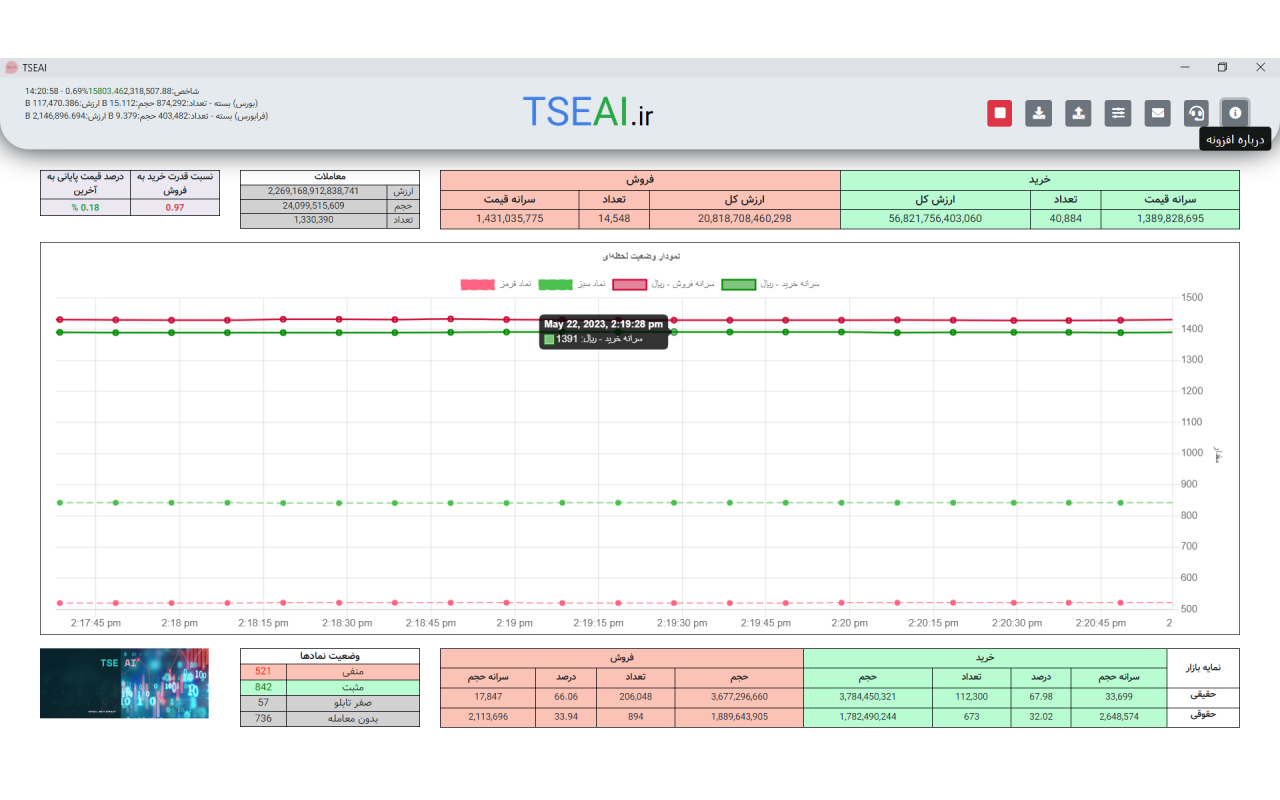
Task: Click the نمایه بازار header cell
Action: (1203, 668)
